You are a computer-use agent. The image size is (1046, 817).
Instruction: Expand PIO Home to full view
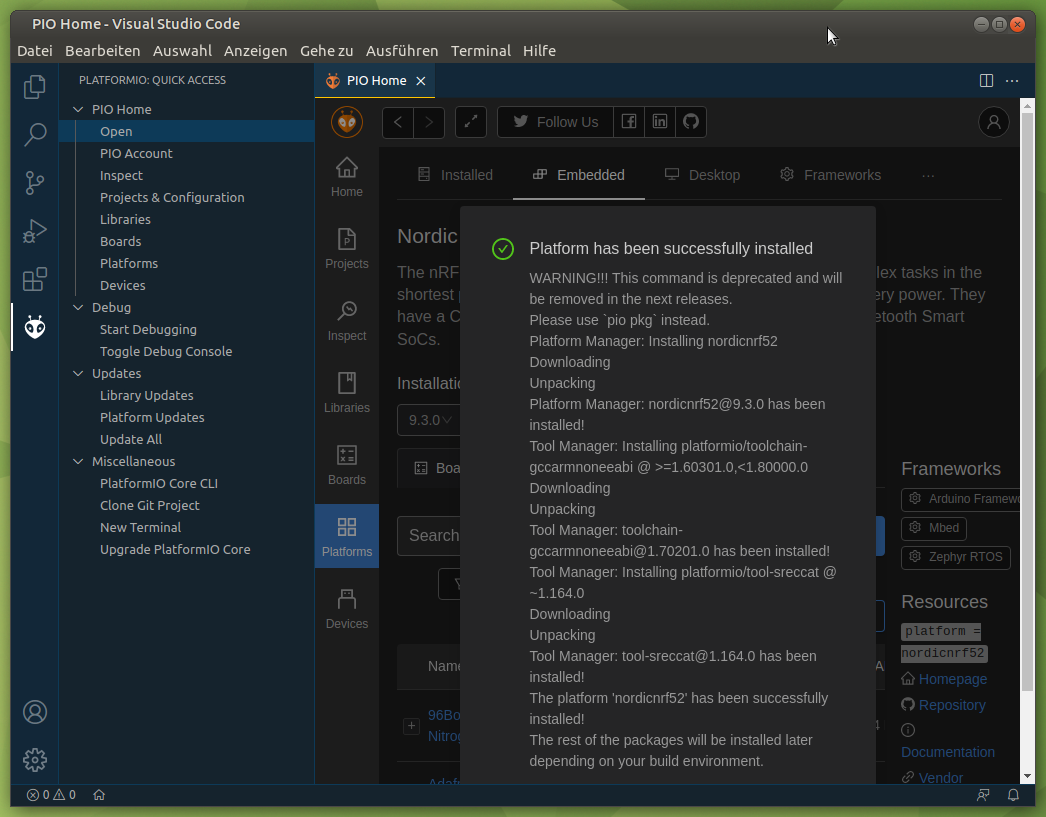[x=471, y=122]
